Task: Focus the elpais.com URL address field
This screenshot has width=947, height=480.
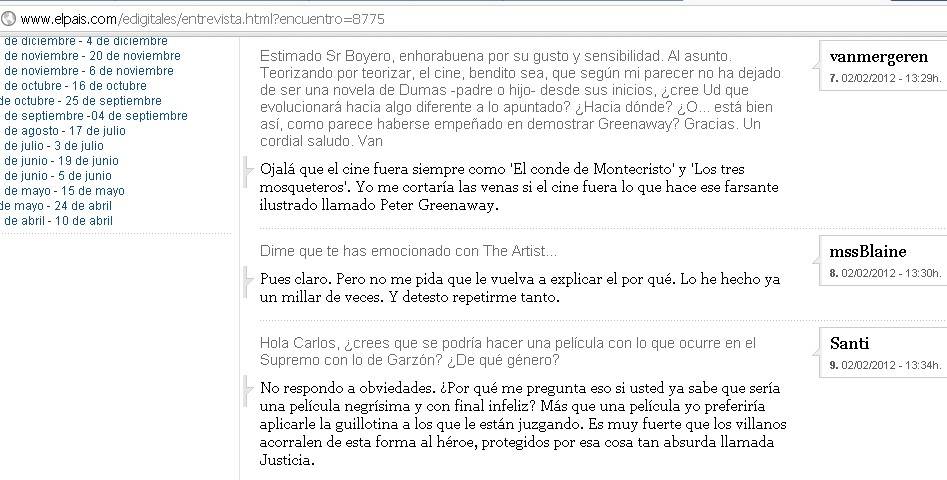Action: (x=471, y=19)
